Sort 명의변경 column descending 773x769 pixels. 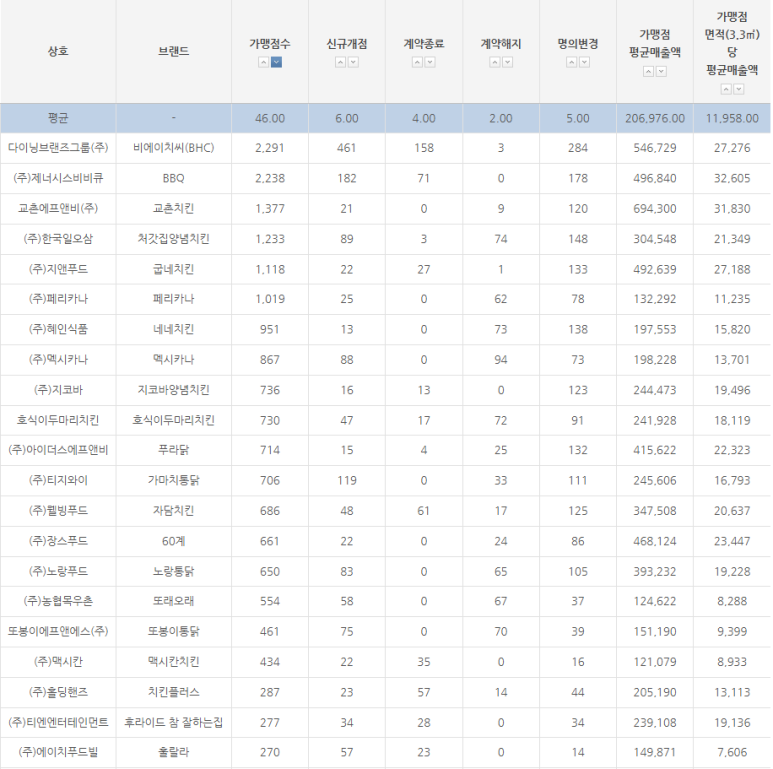coord(584,62)
